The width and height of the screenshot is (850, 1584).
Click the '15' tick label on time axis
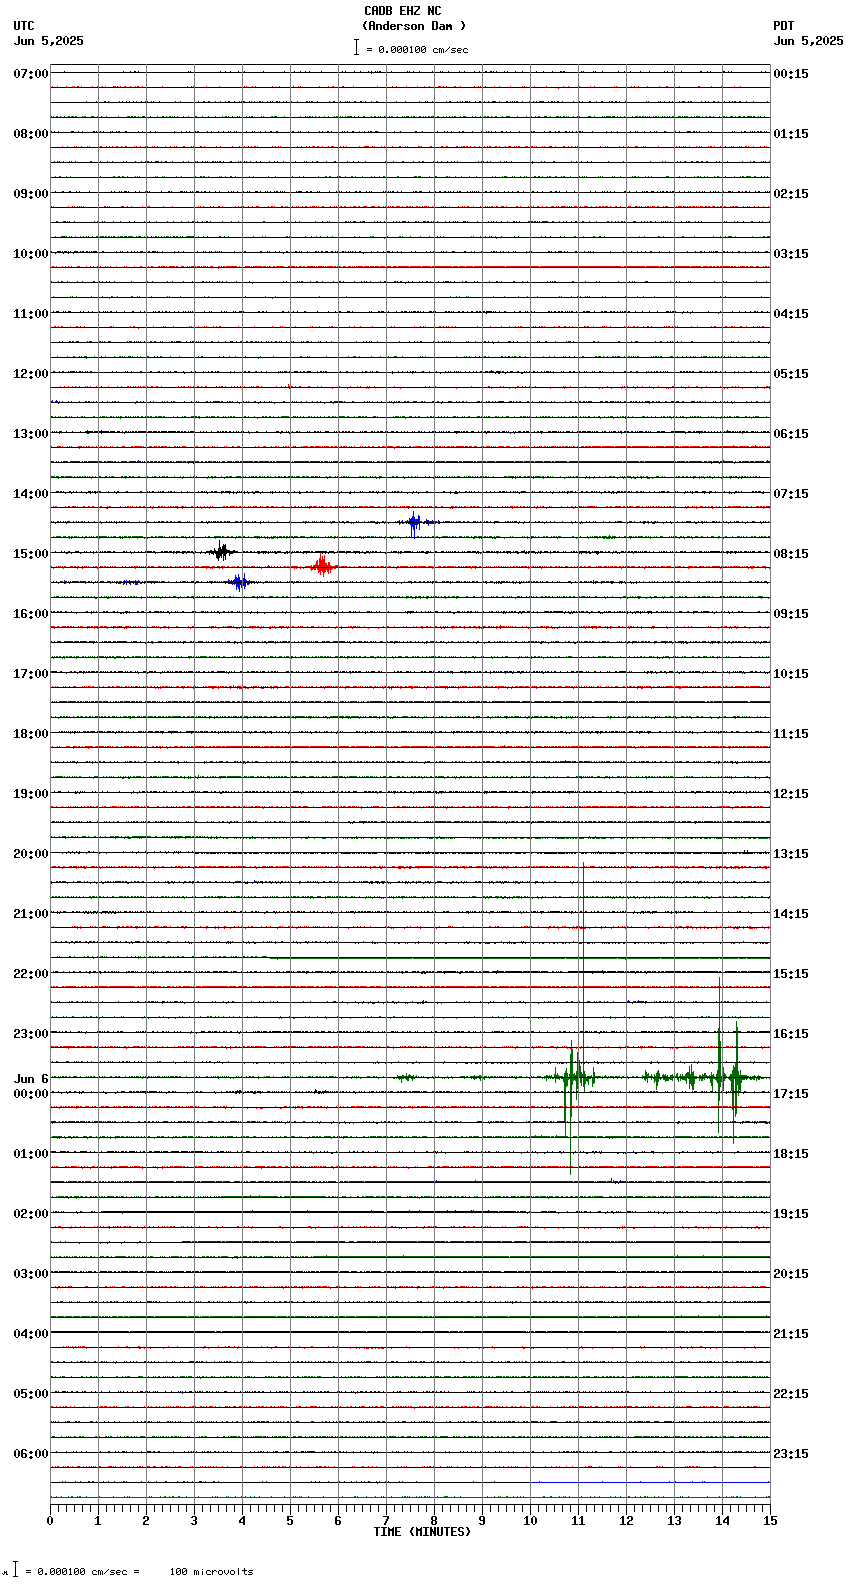[770, 1521]
